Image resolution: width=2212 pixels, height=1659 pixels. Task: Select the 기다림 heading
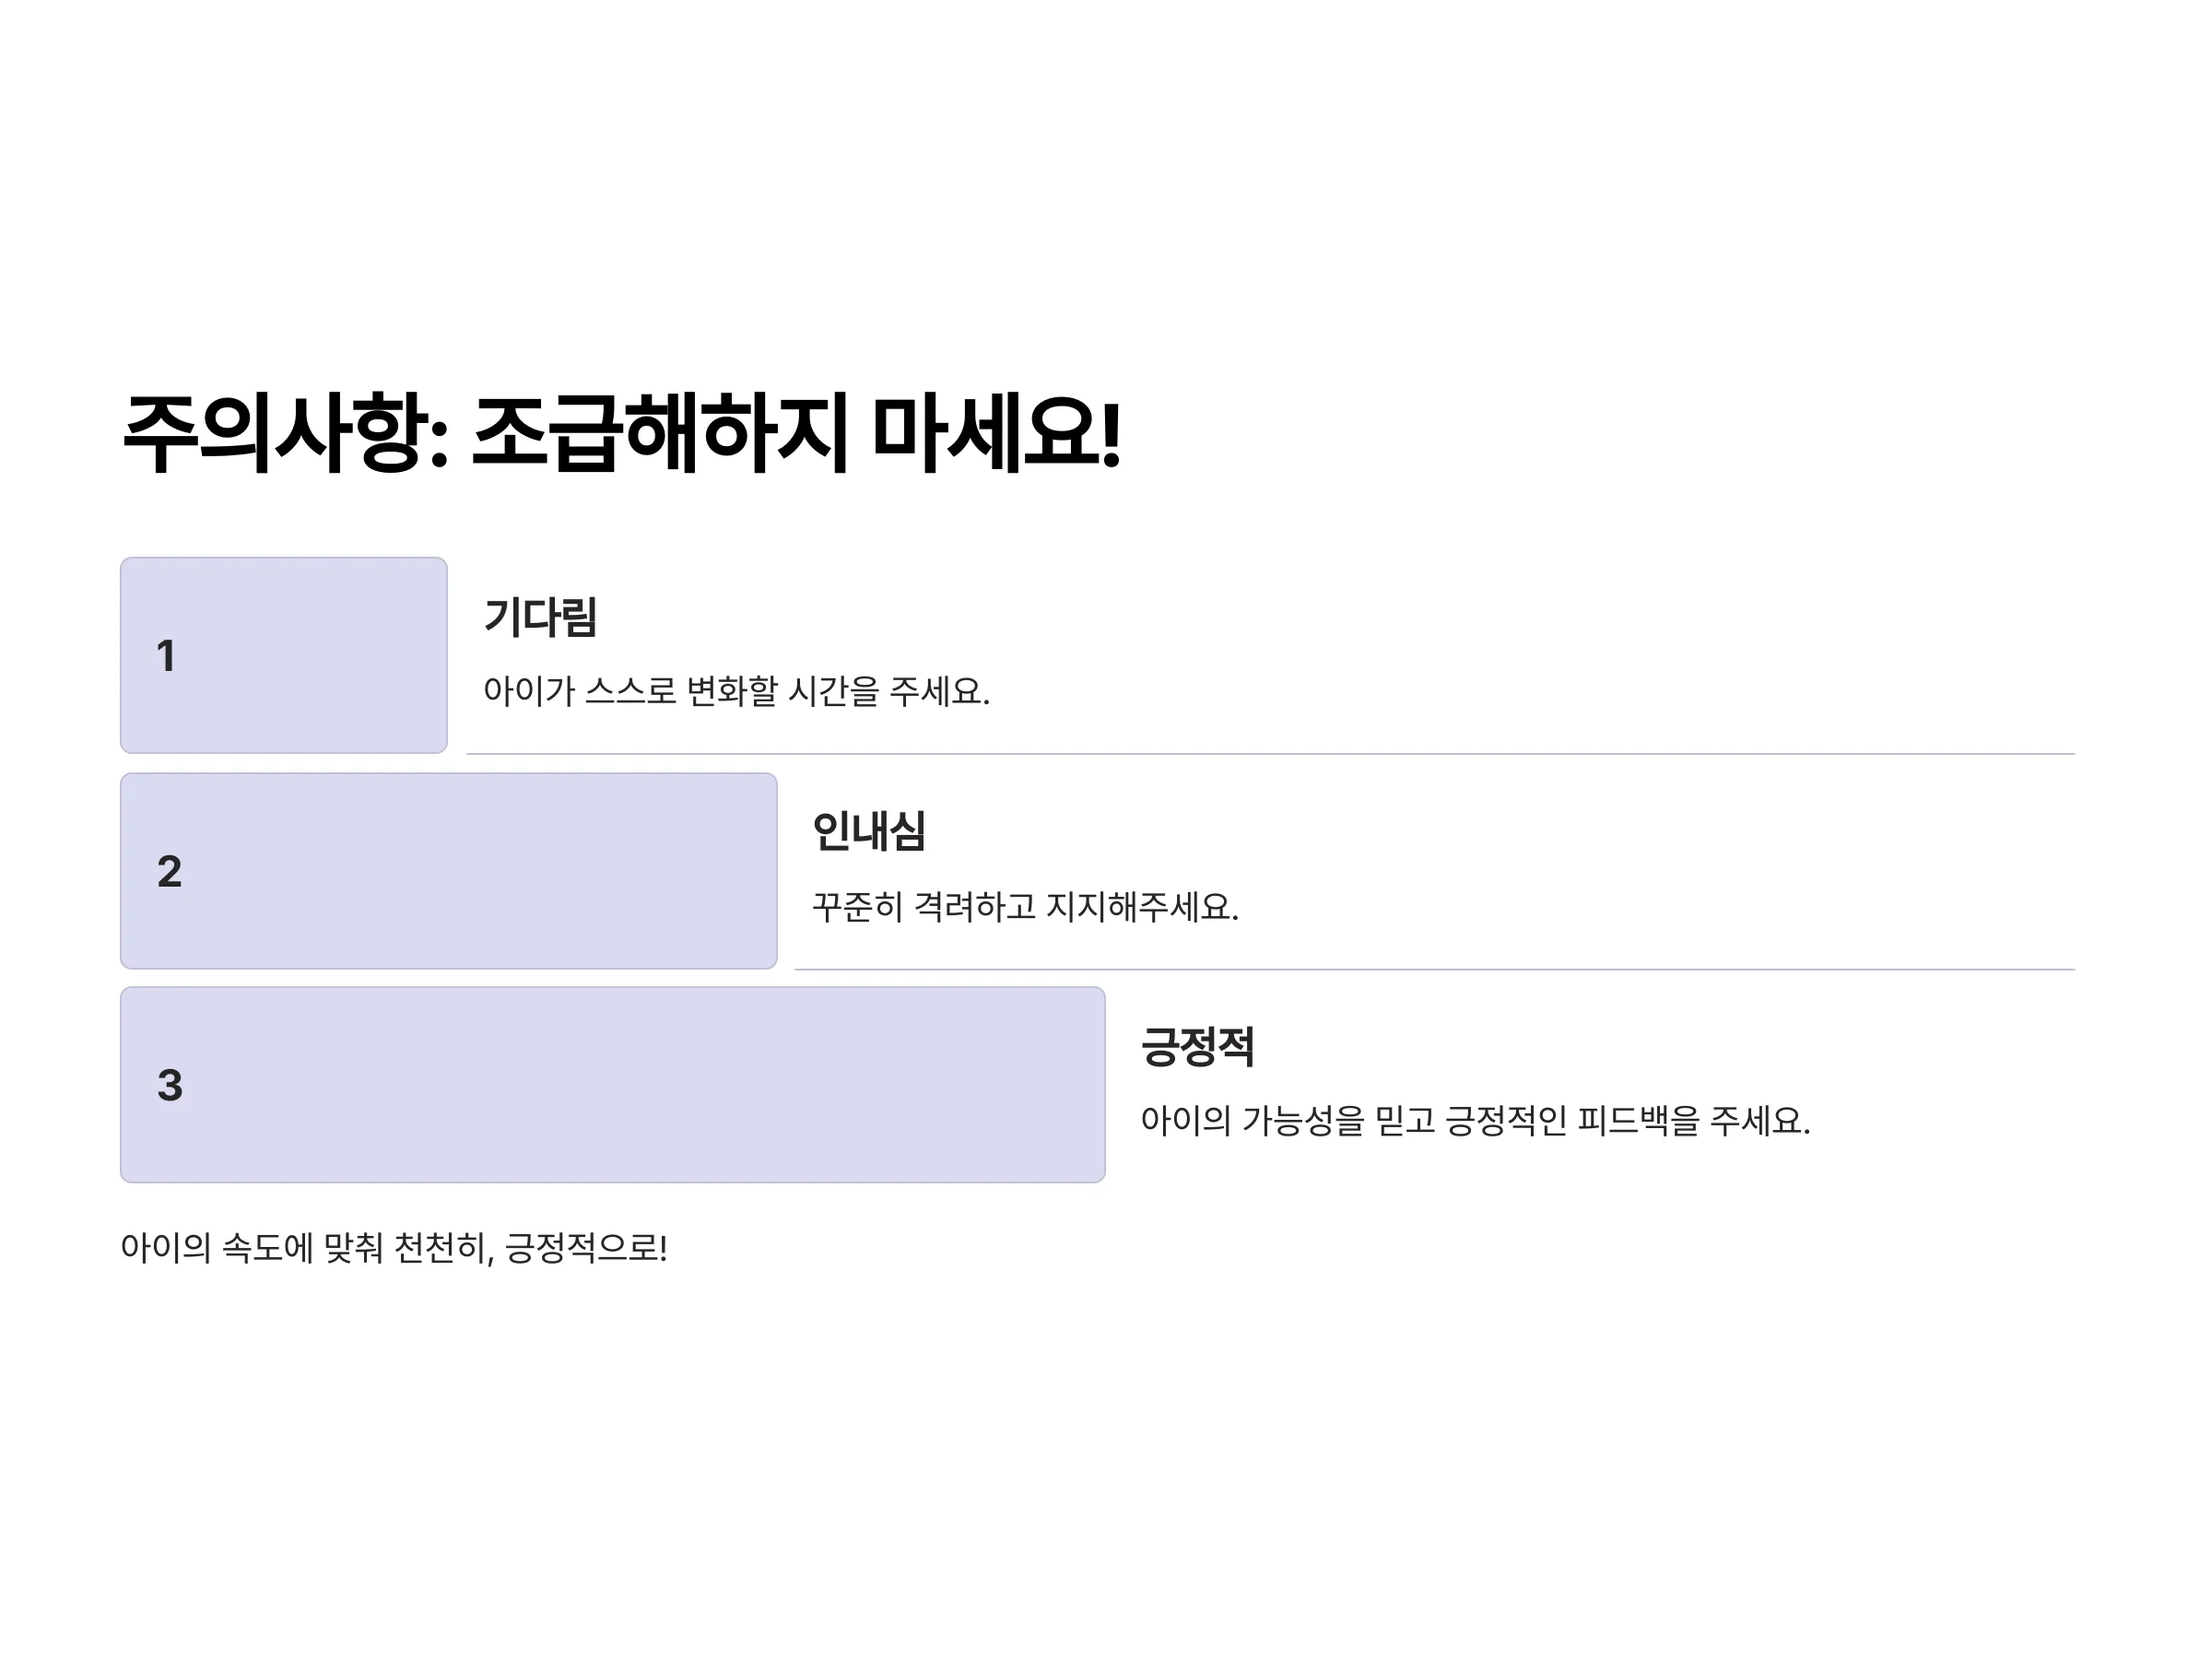point(540,617)
